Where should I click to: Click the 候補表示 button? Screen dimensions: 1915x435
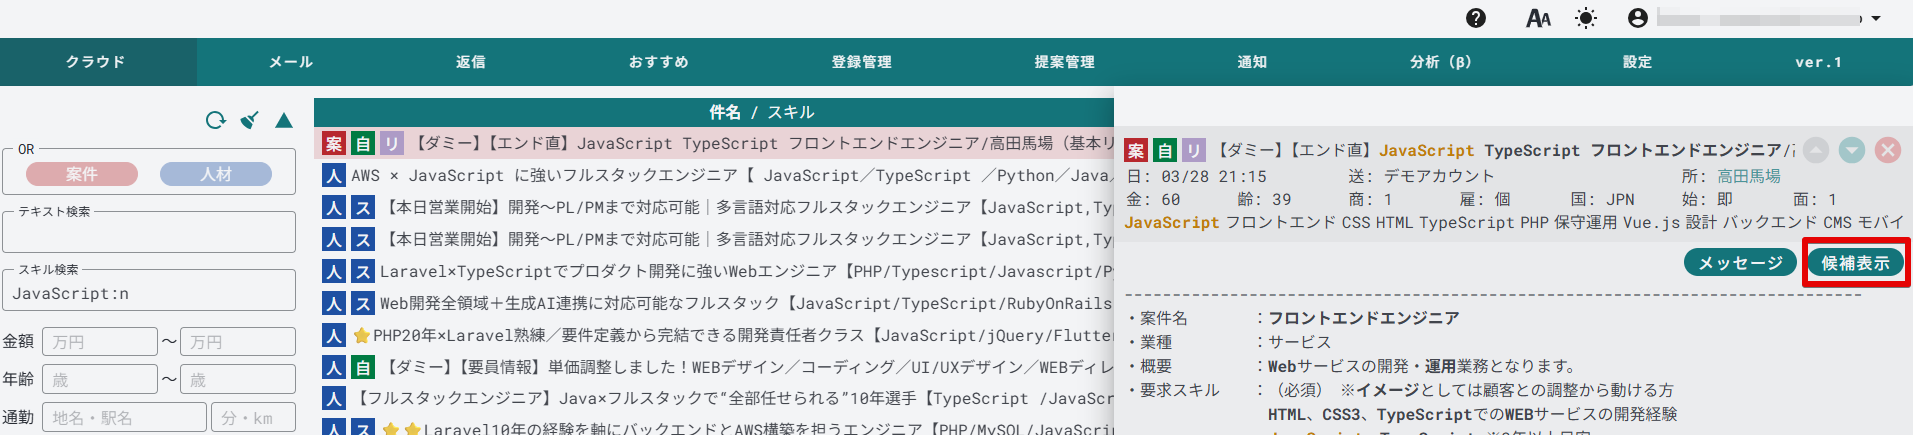click(1856, 263)
